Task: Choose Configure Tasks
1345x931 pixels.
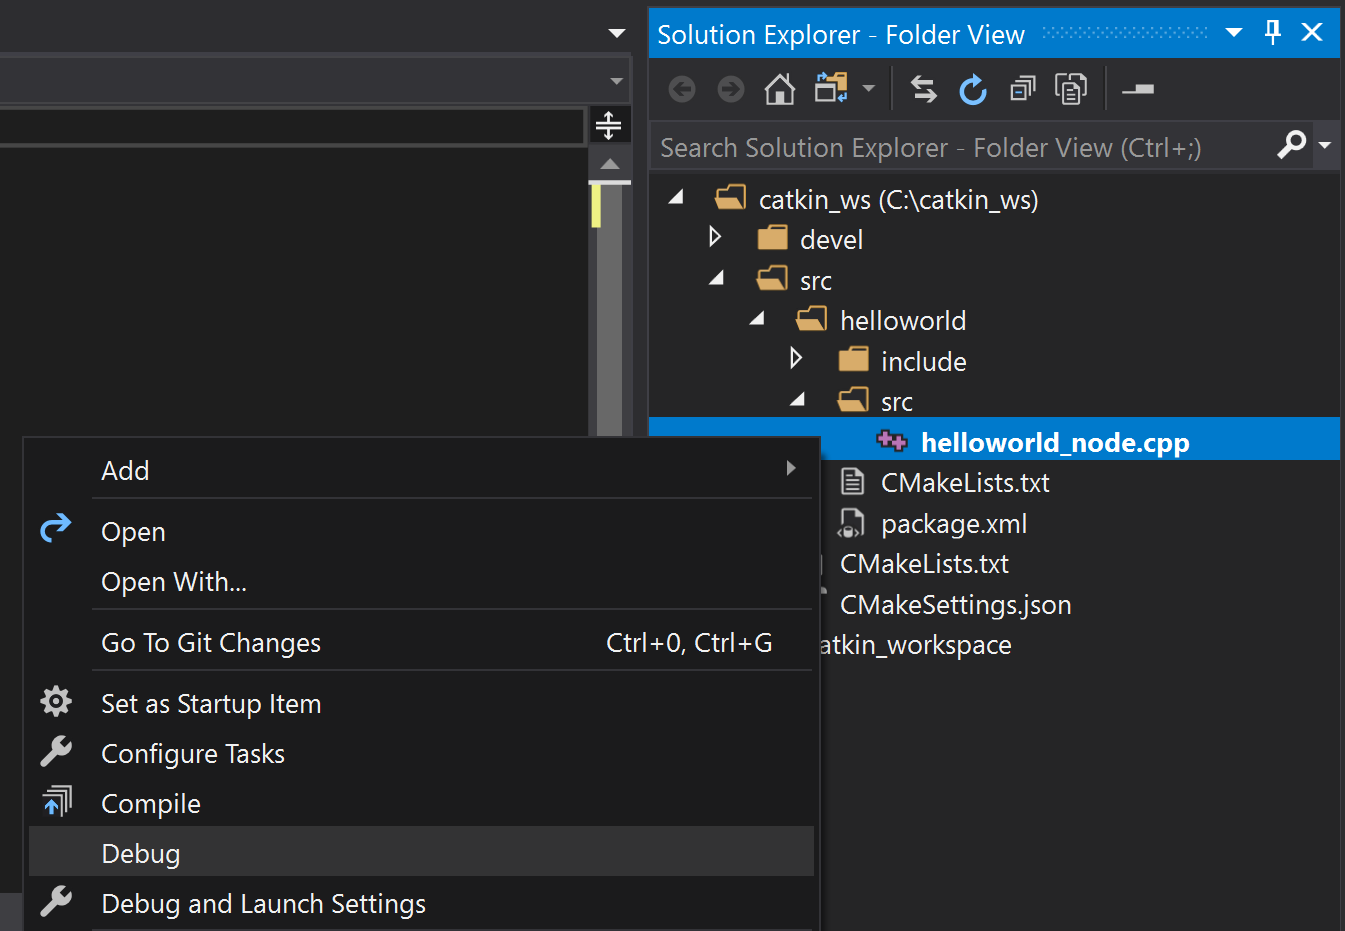Action: (x=421, y=753)
